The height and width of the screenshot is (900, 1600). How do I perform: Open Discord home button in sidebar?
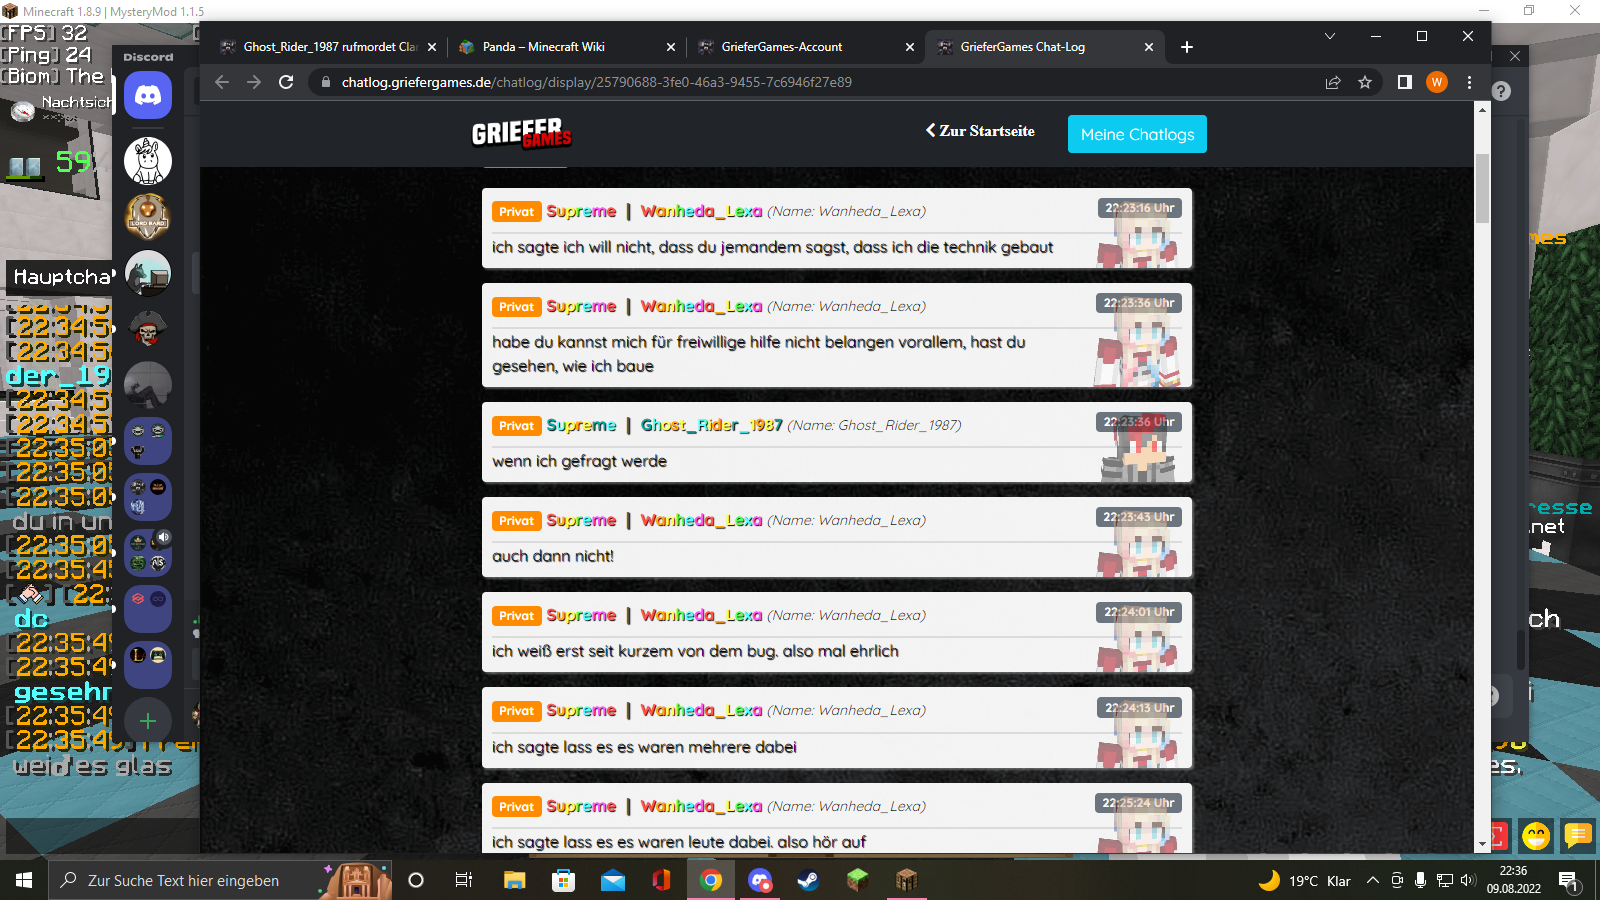(x=148, y=96)
